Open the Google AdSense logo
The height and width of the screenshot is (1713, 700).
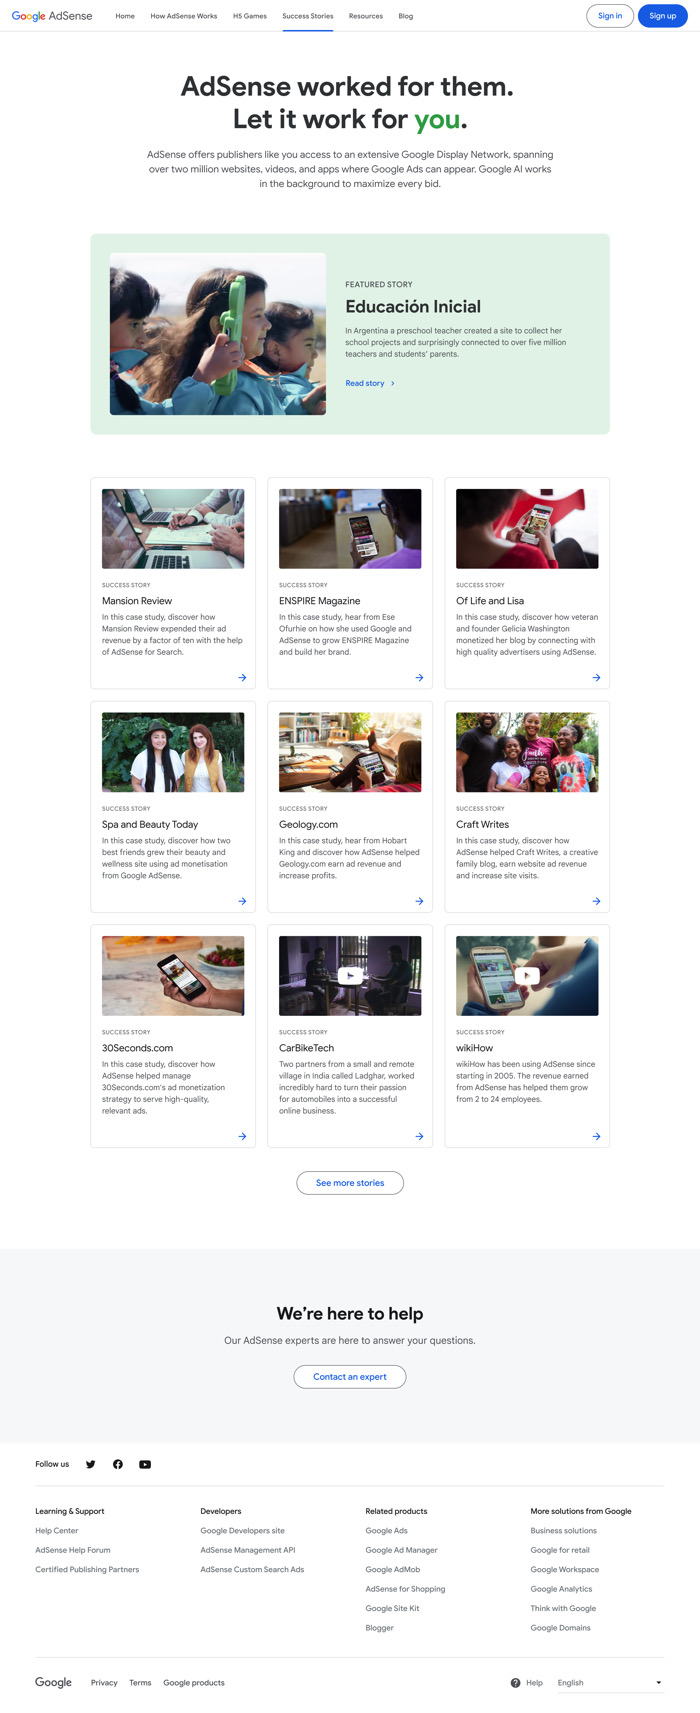click(x=52, y=16)
